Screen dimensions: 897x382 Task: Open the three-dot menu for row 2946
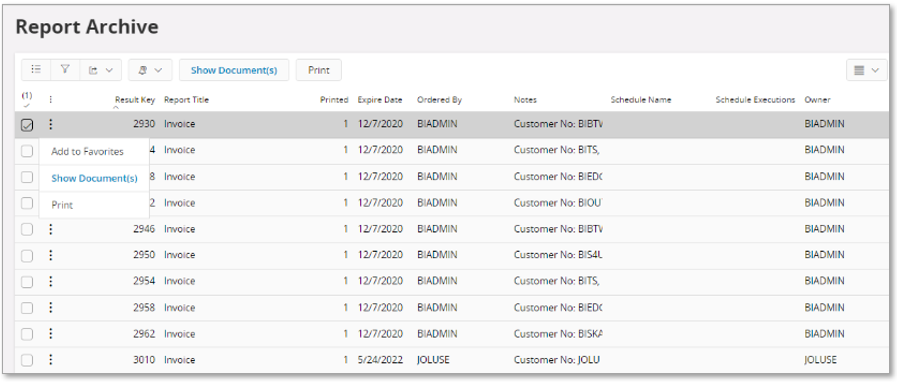click(x=50, y=229)
